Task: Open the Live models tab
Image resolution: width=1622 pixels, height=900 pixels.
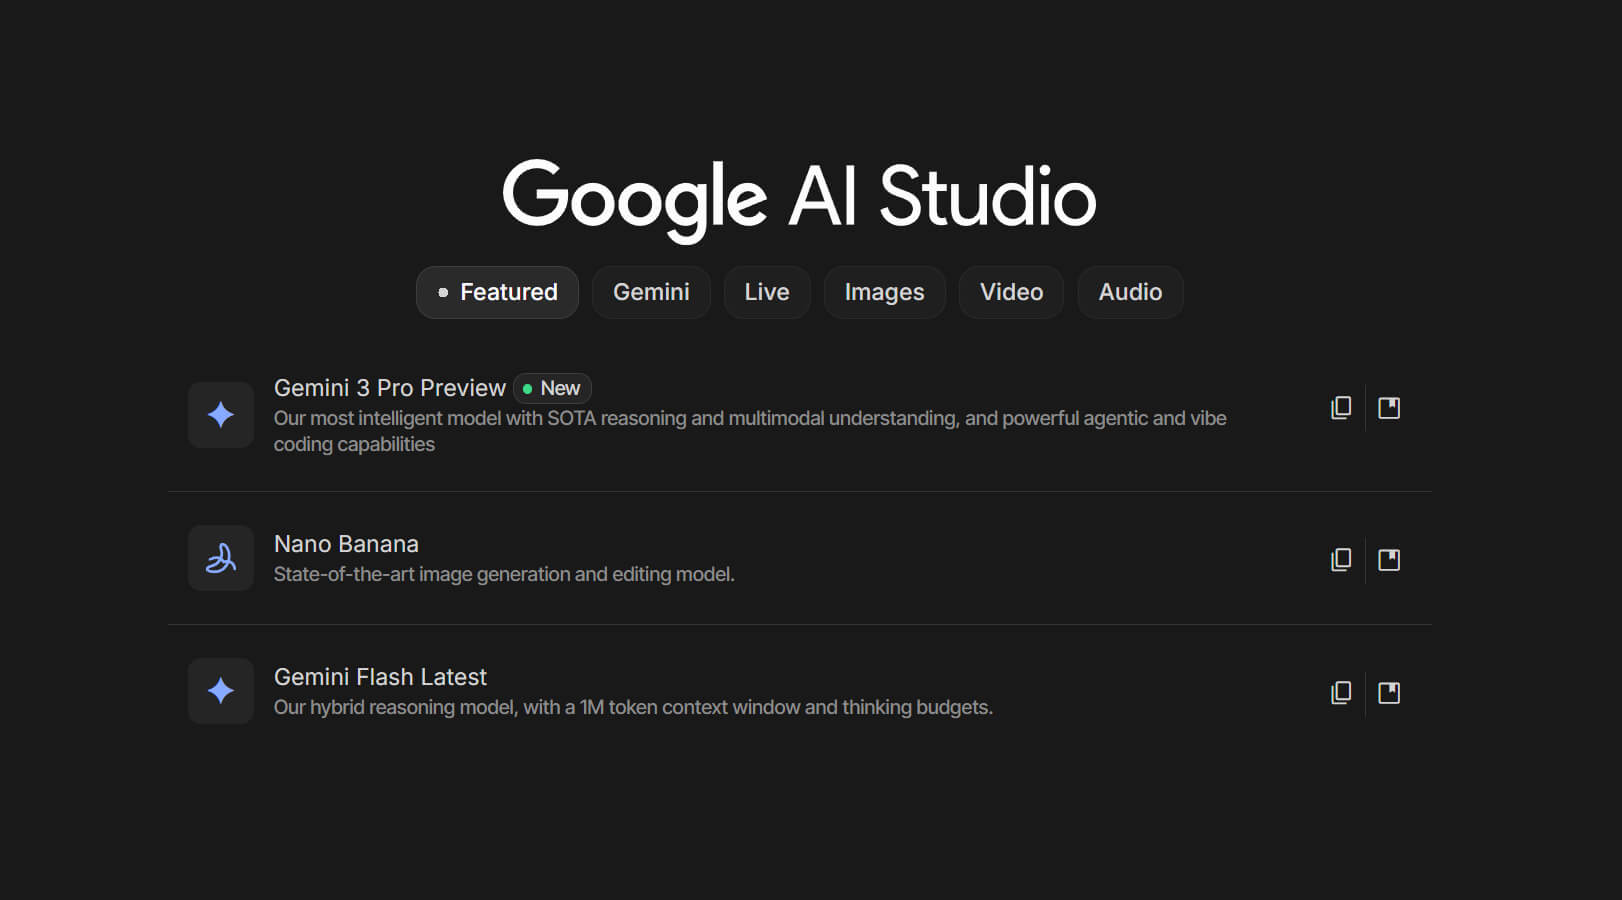Action: click(x=767, y=292)
